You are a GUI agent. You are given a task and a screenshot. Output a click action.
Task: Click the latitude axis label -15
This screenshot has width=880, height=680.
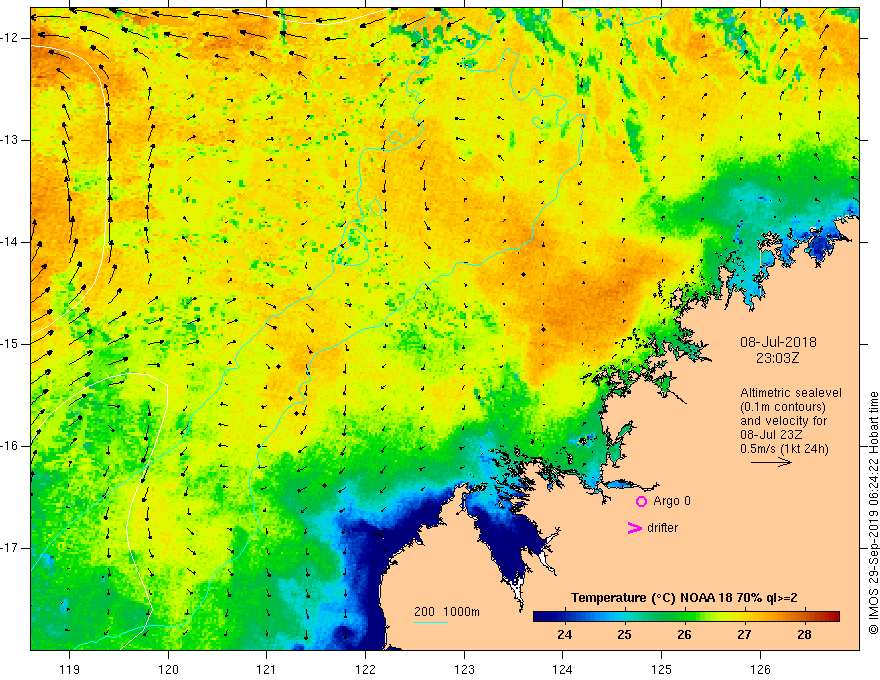click(x=10, y=344)
